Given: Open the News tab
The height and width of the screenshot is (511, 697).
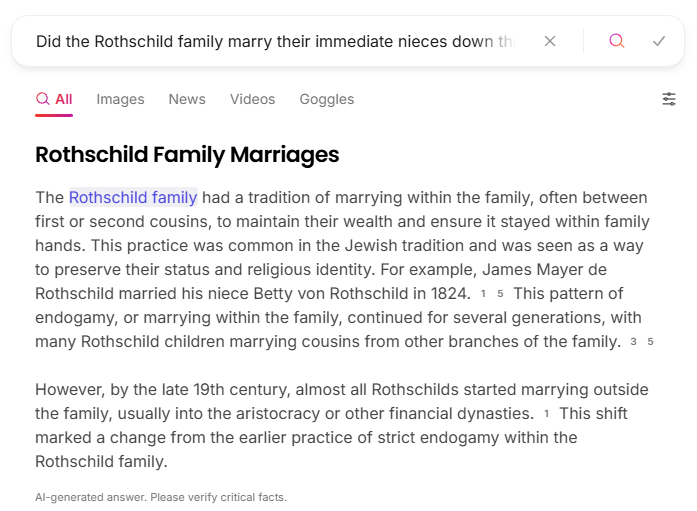Looking at the screenshot, I should pyautogui.click(x=187, y=99).
